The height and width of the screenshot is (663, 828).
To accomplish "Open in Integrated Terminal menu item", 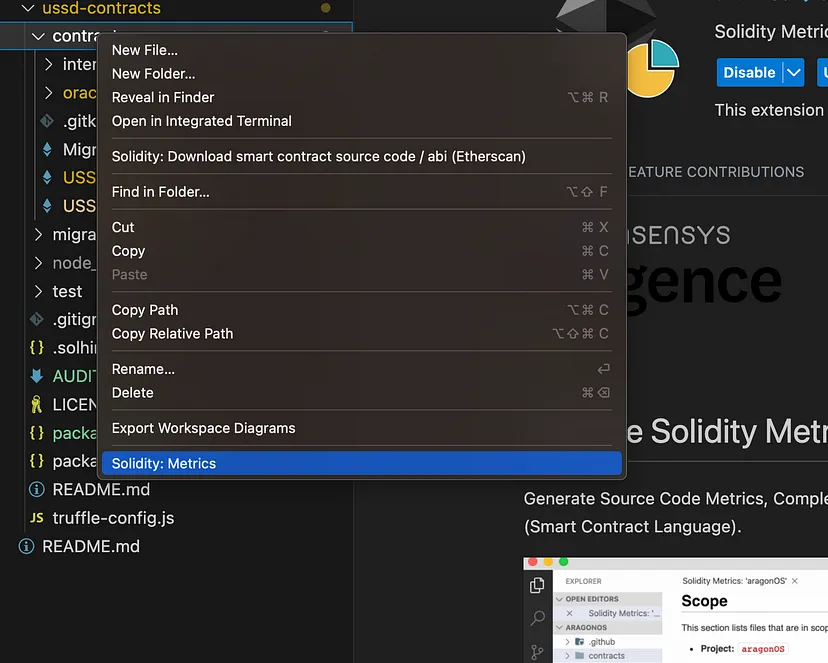I will click(362, 121).
